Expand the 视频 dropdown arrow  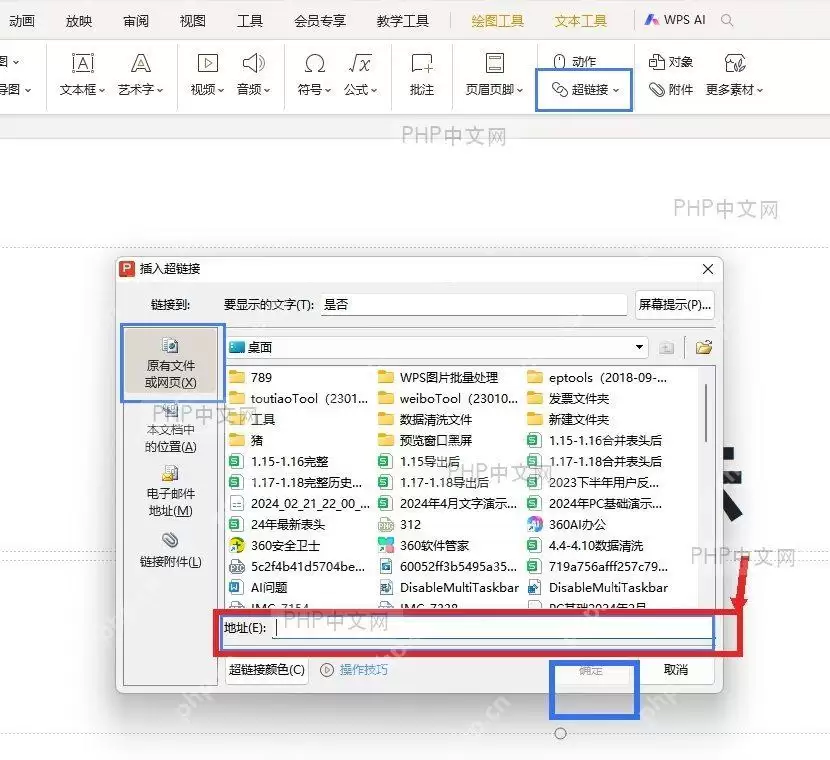[221, 91]
